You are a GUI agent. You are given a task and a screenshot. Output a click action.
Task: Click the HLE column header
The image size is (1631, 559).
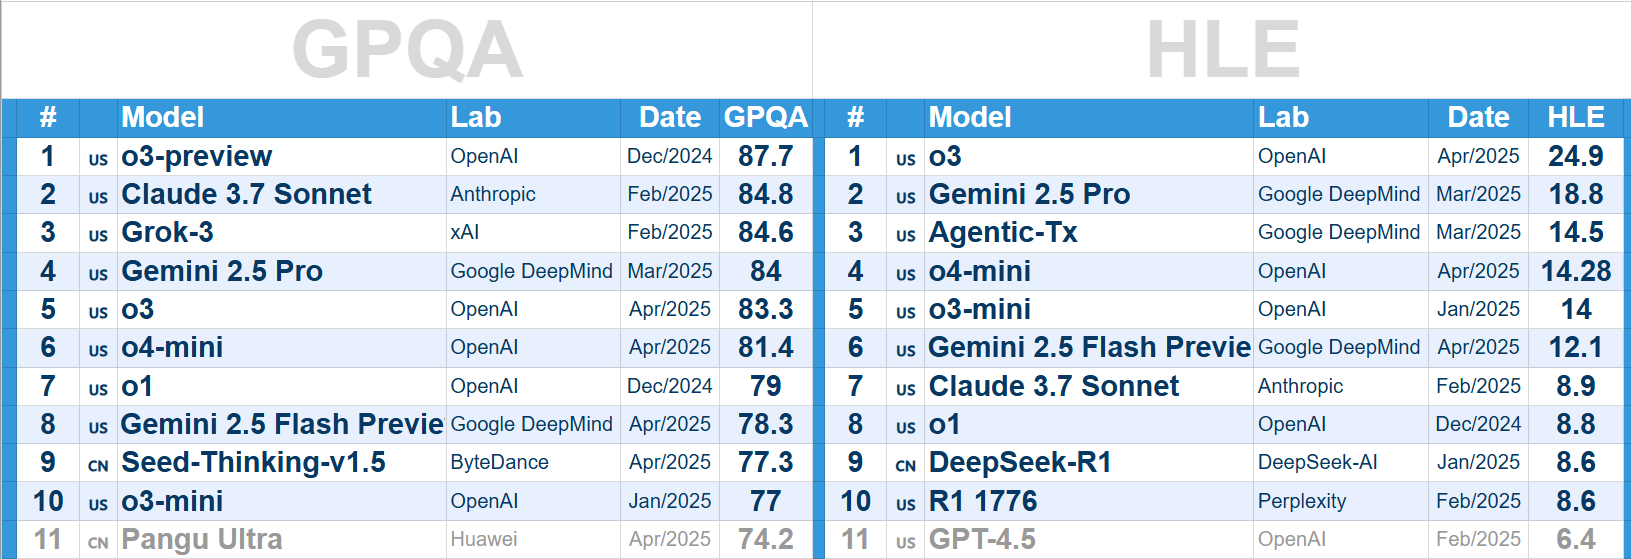(1576, 118)
